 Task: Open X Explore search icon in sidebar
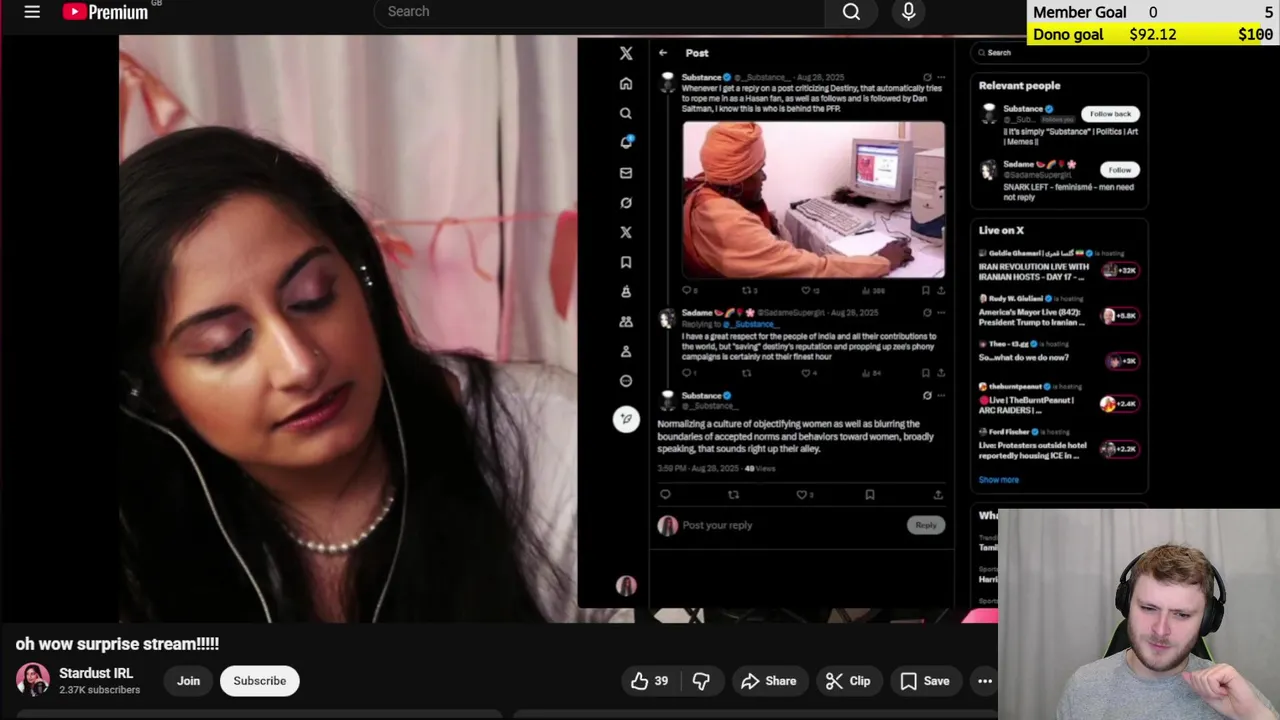click(x=626, y=113)
